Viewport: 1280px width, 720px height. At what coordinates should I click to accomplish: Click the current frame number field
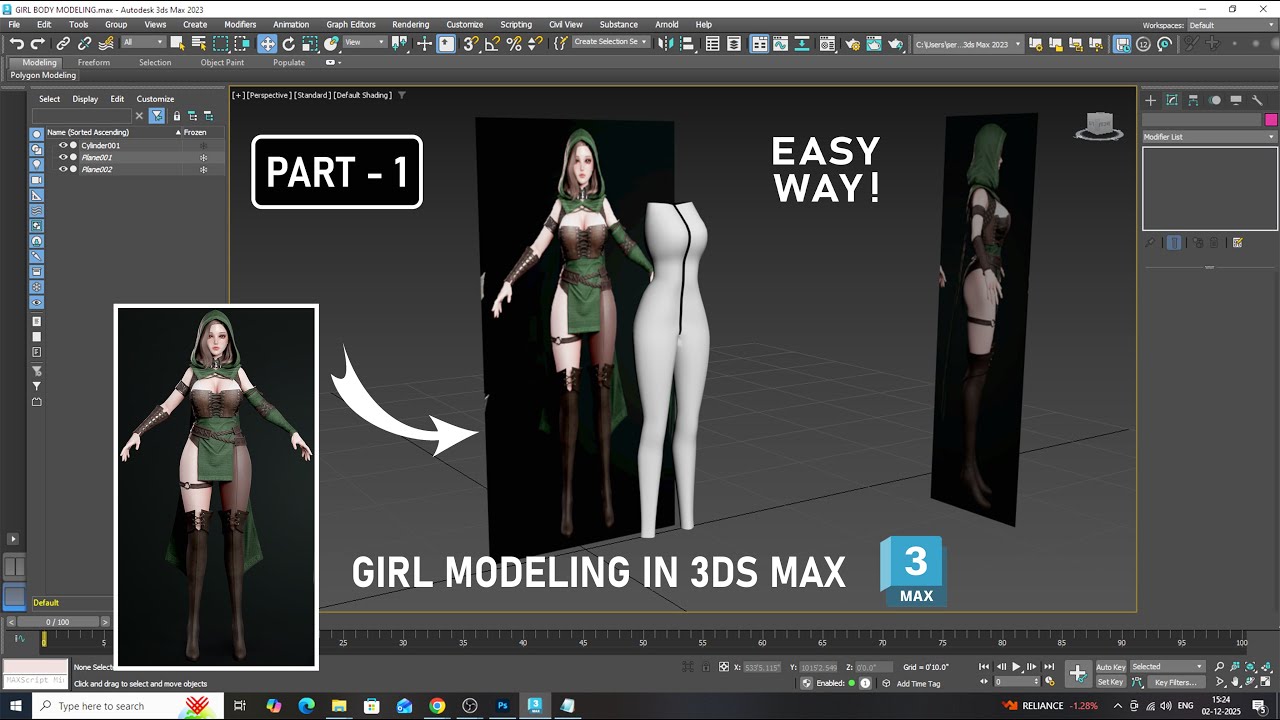point(1017,682)
